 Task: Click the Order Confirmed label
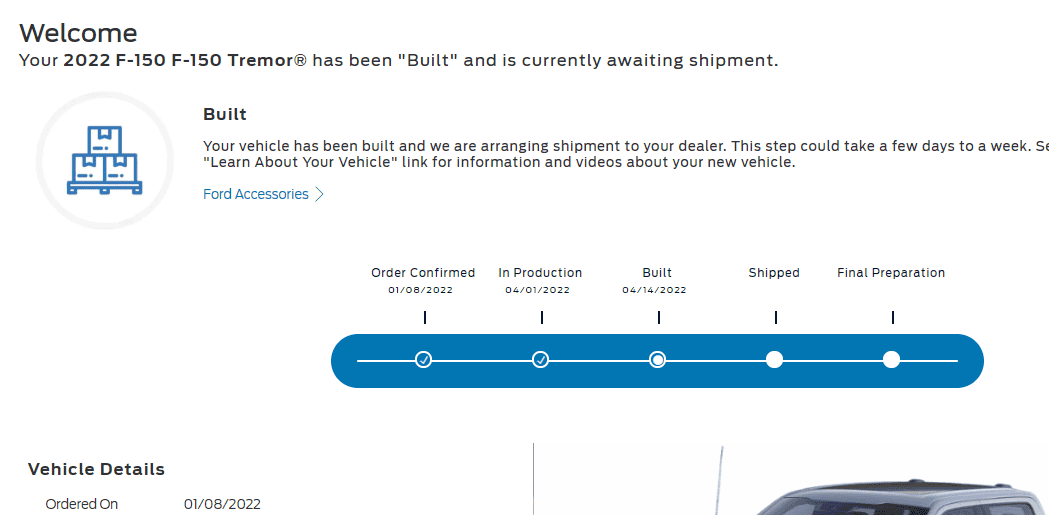(423, 272)
